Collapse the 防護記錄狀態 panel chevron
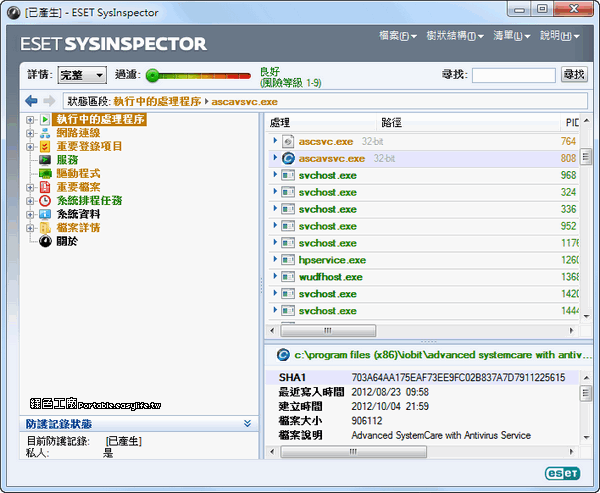This screenshot has width=600, height=493. pos(248,423)
